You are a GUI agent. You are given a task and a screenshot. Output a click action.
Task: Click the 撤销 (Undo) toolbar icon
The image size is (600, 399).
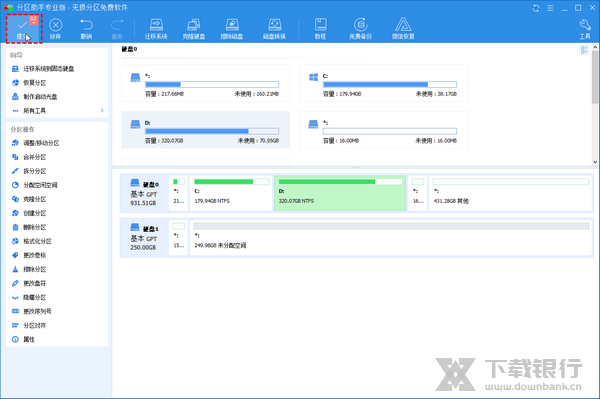coord(86,29)
